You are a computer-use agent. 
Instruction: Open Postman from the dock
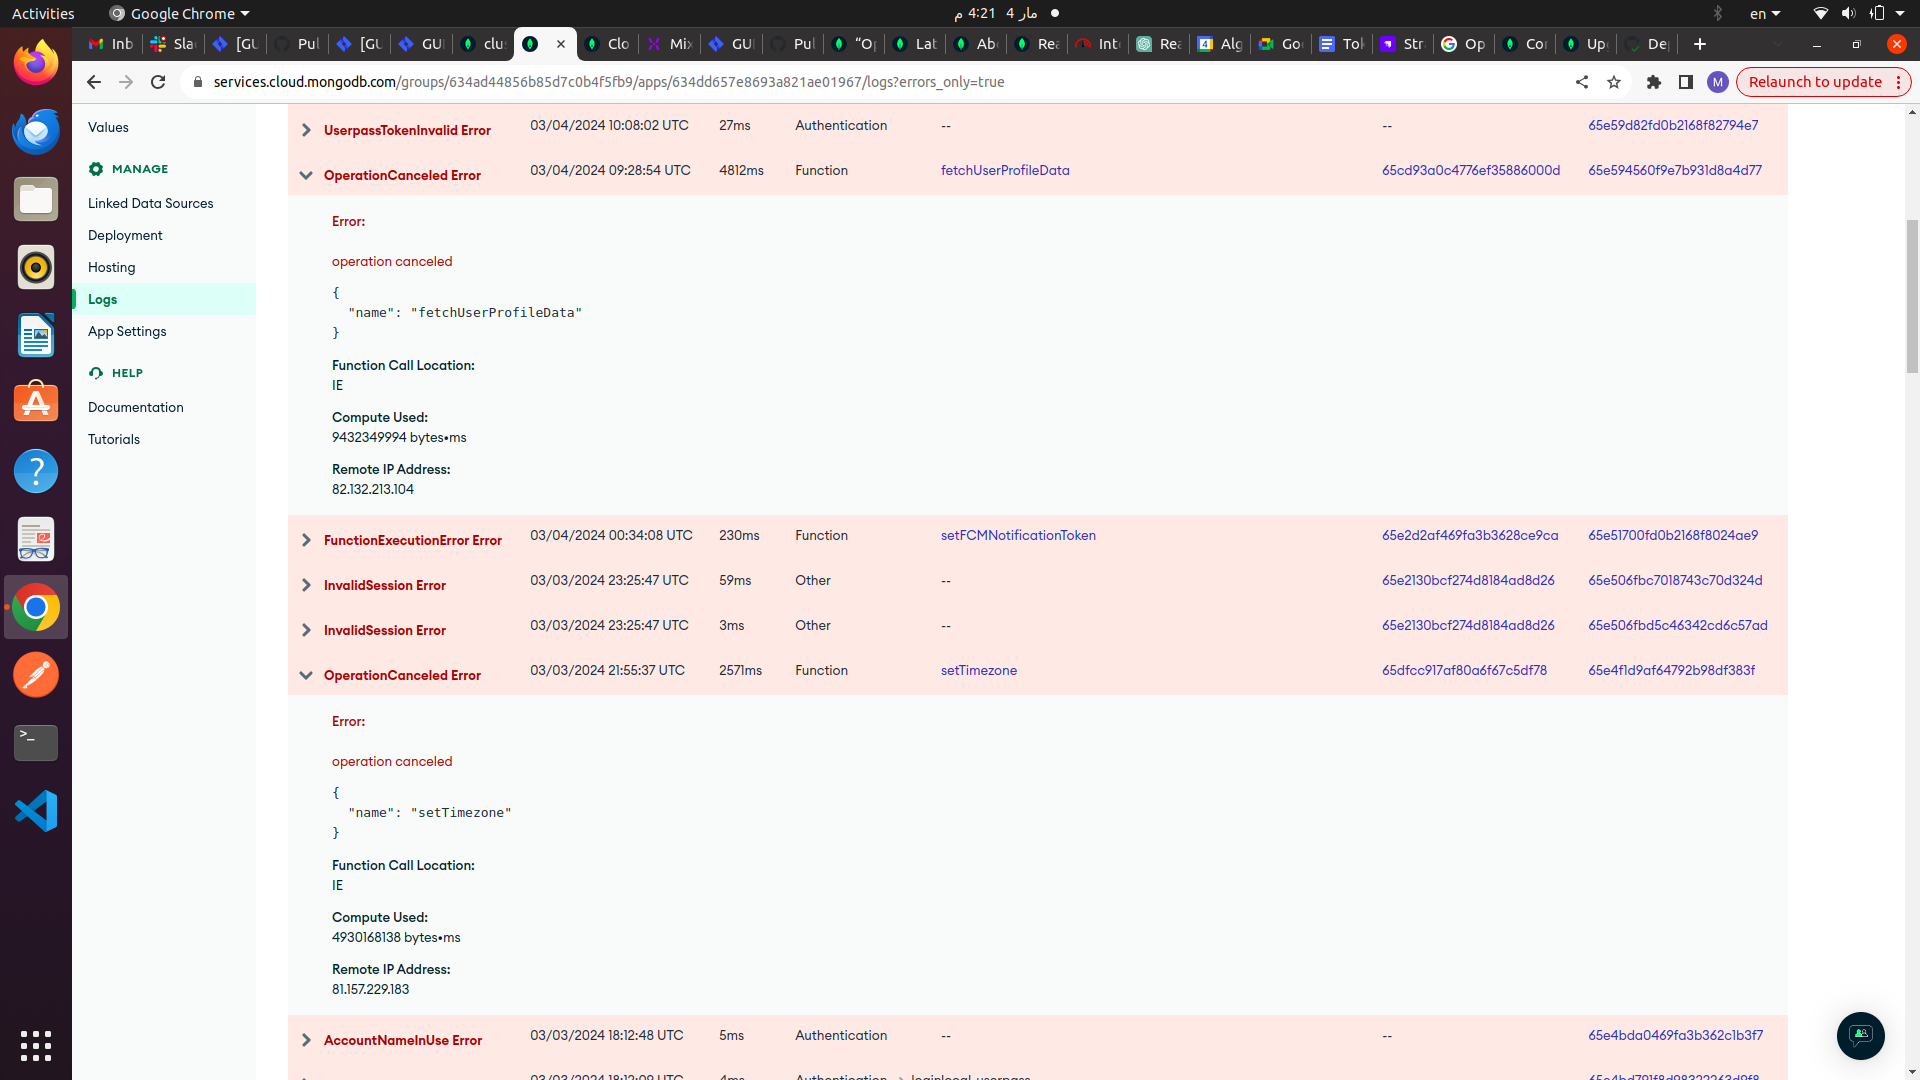click(36, 675)
